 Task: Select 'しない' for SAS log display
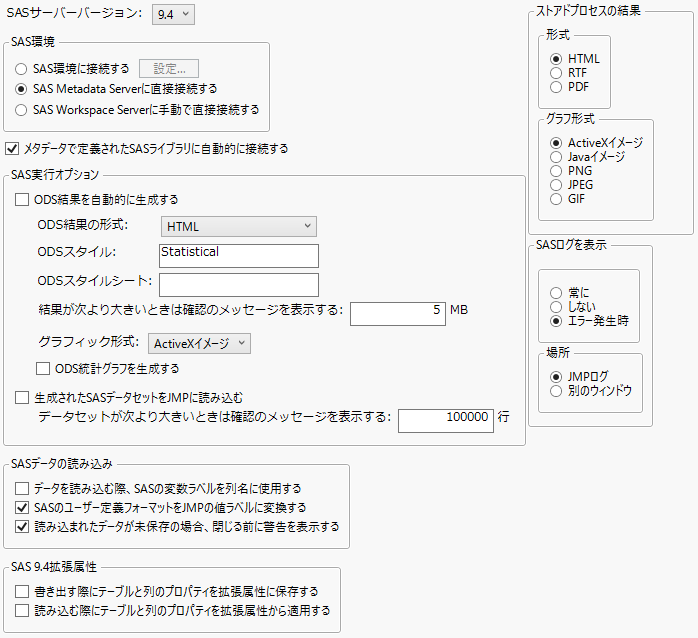(556, 307)
